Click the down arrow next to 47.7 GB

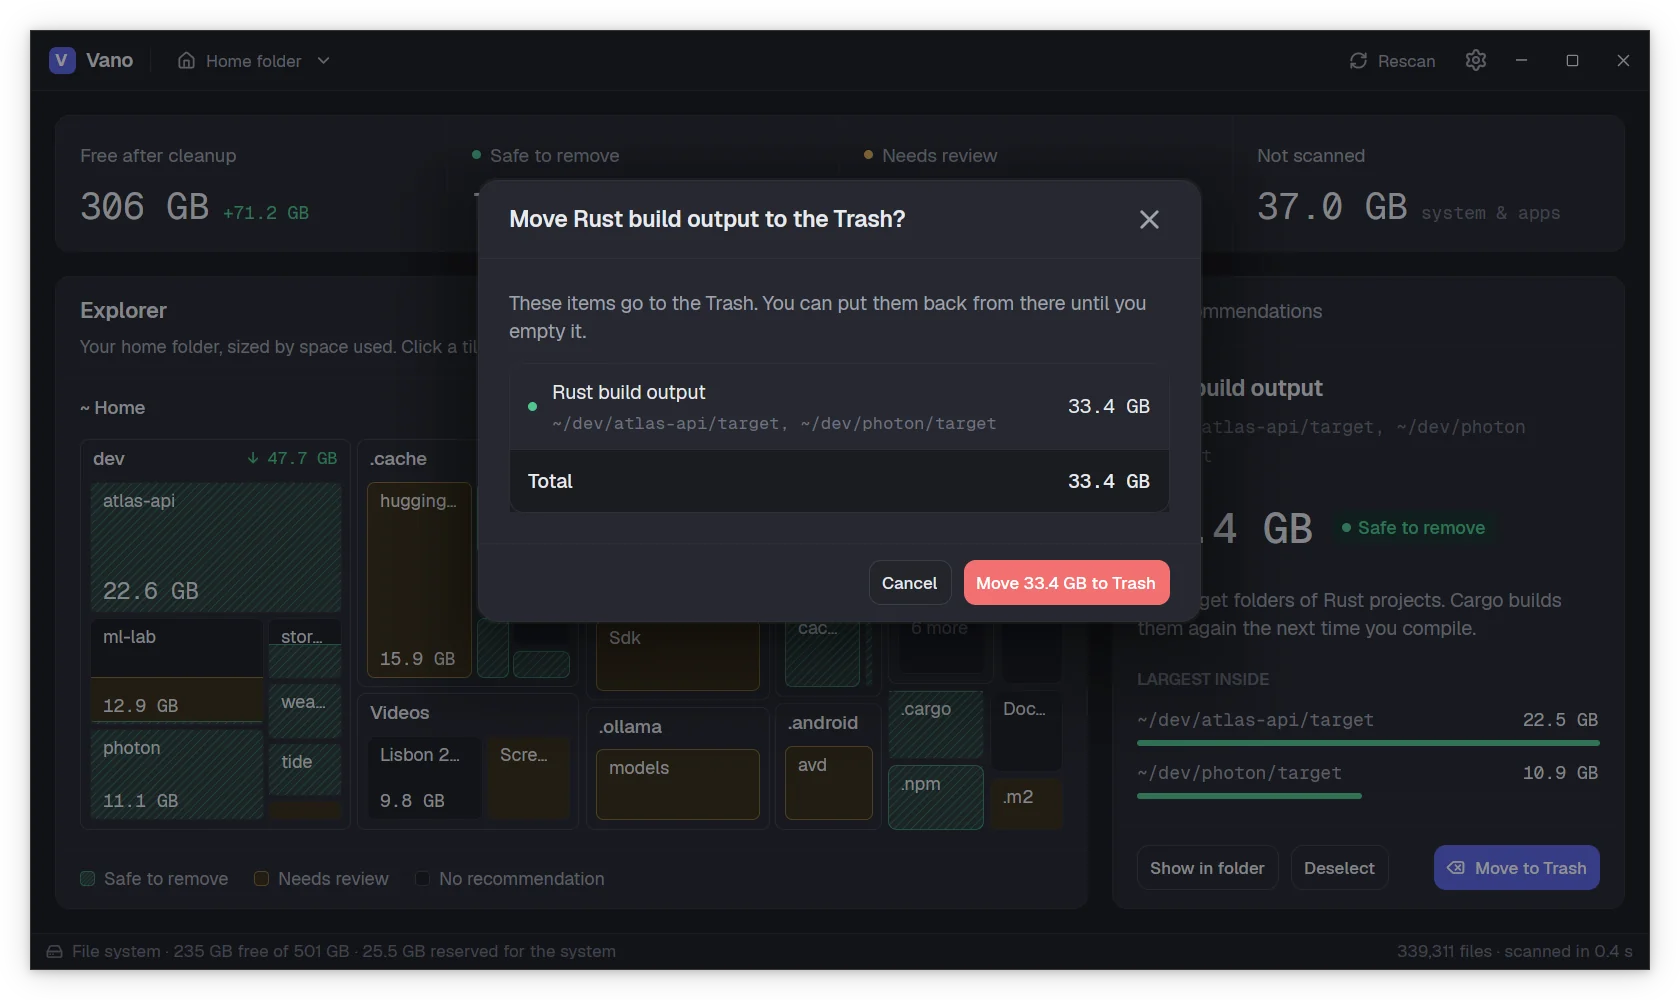pyautogui.click(x=253, y=458)
